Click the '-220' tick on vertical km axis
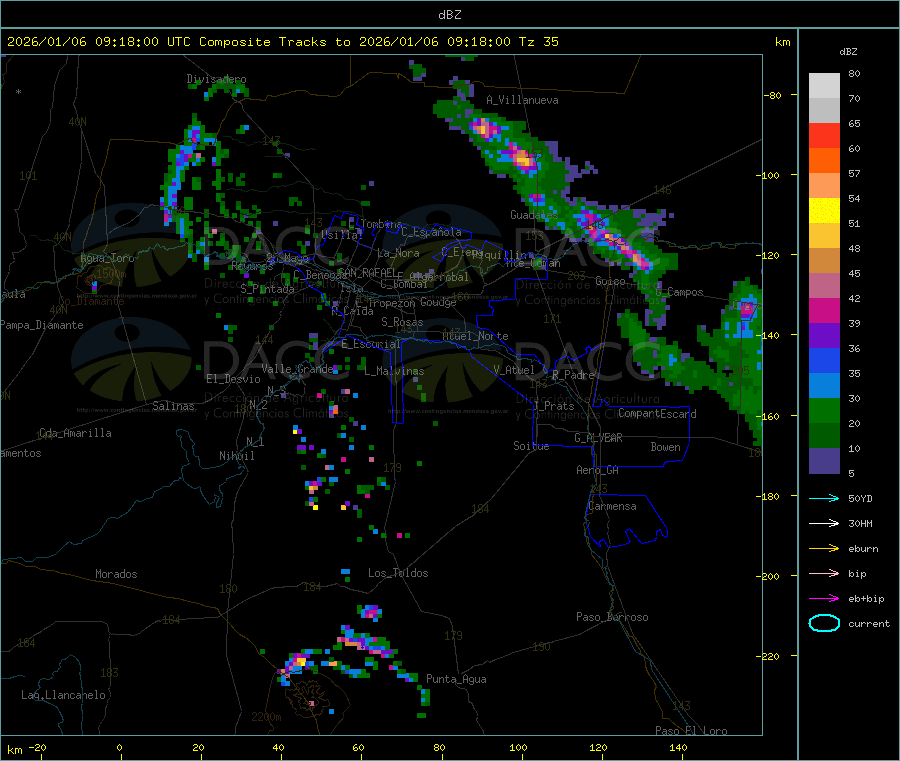Image resolution: width=900 pixels, height=761 pixels. point(769,656)
